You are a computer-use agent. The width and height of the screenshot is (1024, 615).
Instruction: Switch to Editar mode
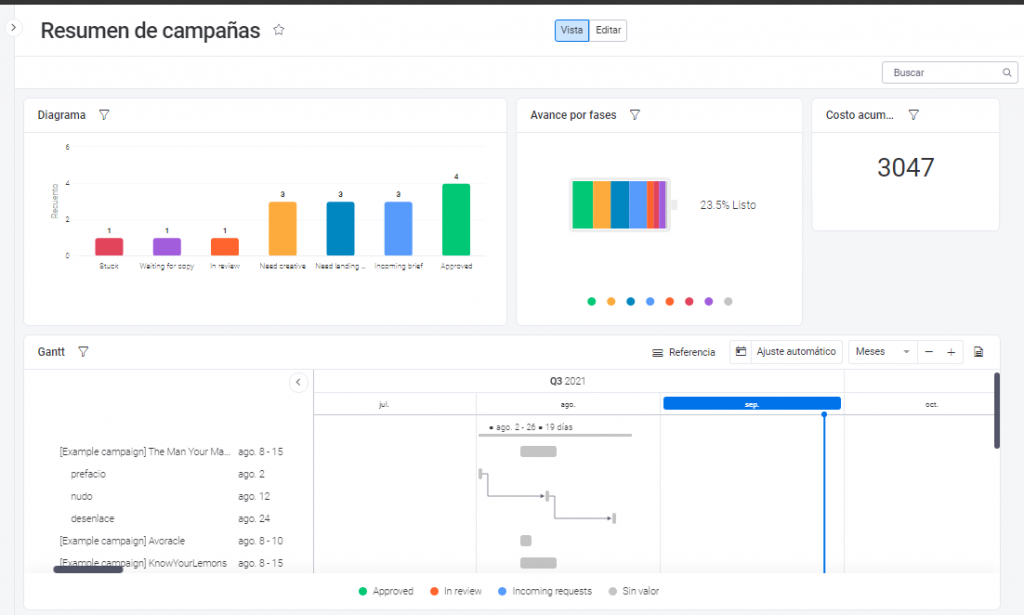coord(608,31)
